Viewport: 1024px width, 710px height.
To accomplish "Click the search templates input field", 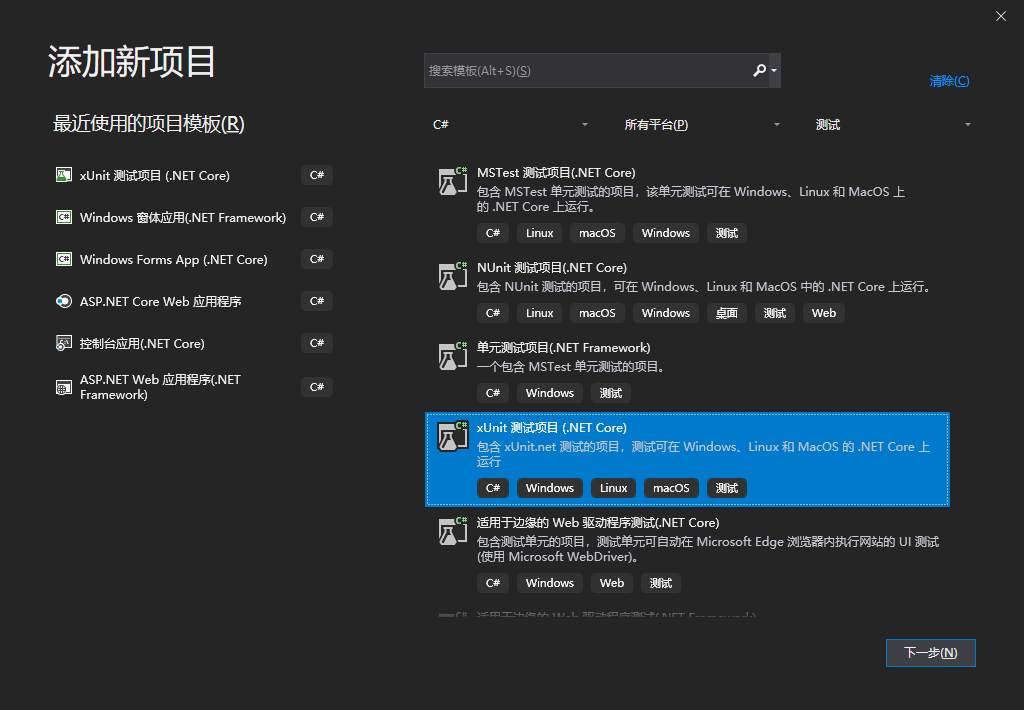I will 585,71.
